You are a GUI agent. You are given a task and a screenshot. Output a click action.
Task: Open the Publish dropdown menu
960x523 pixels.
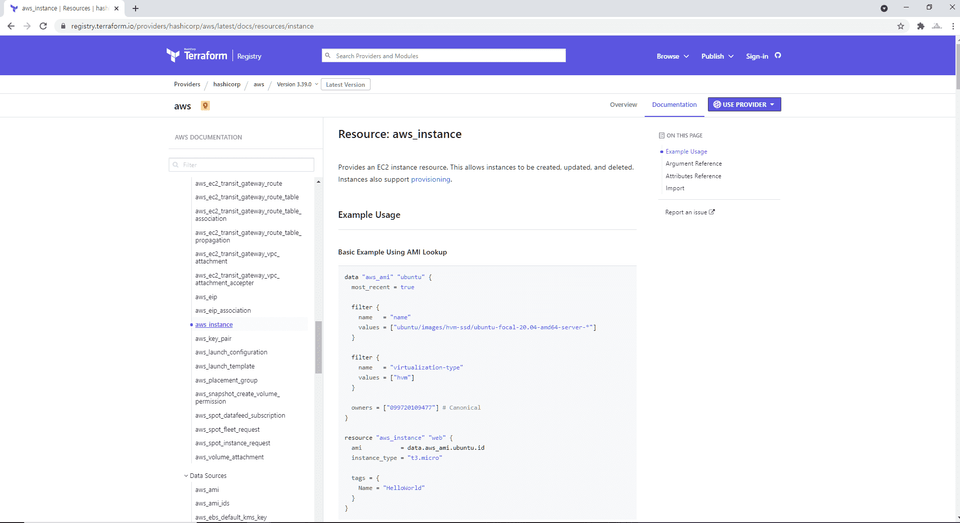click(x=717, y=56)
